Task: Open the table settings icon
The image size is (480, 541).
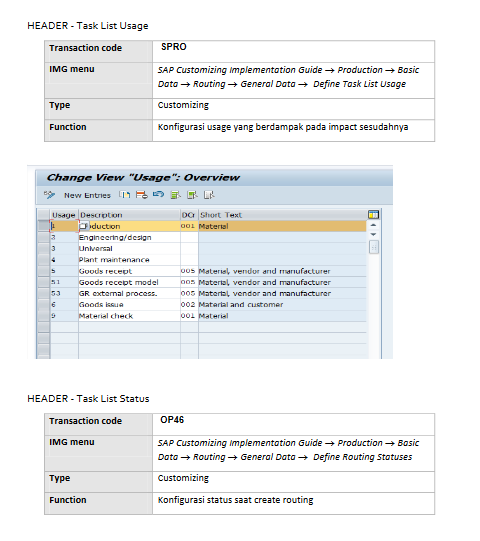Action: (373, 215)
